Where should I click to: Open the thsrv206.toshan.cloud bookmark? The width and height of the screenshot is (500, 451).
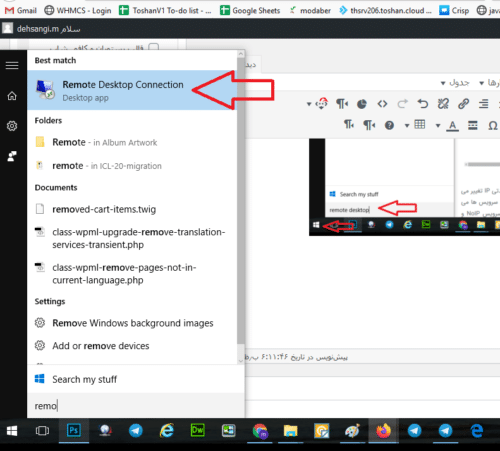385,11
